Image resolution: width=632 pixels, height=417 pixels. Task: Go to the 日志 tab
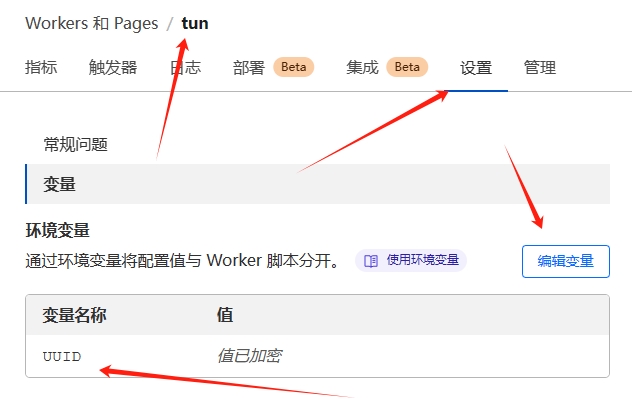tap(185, 68)
